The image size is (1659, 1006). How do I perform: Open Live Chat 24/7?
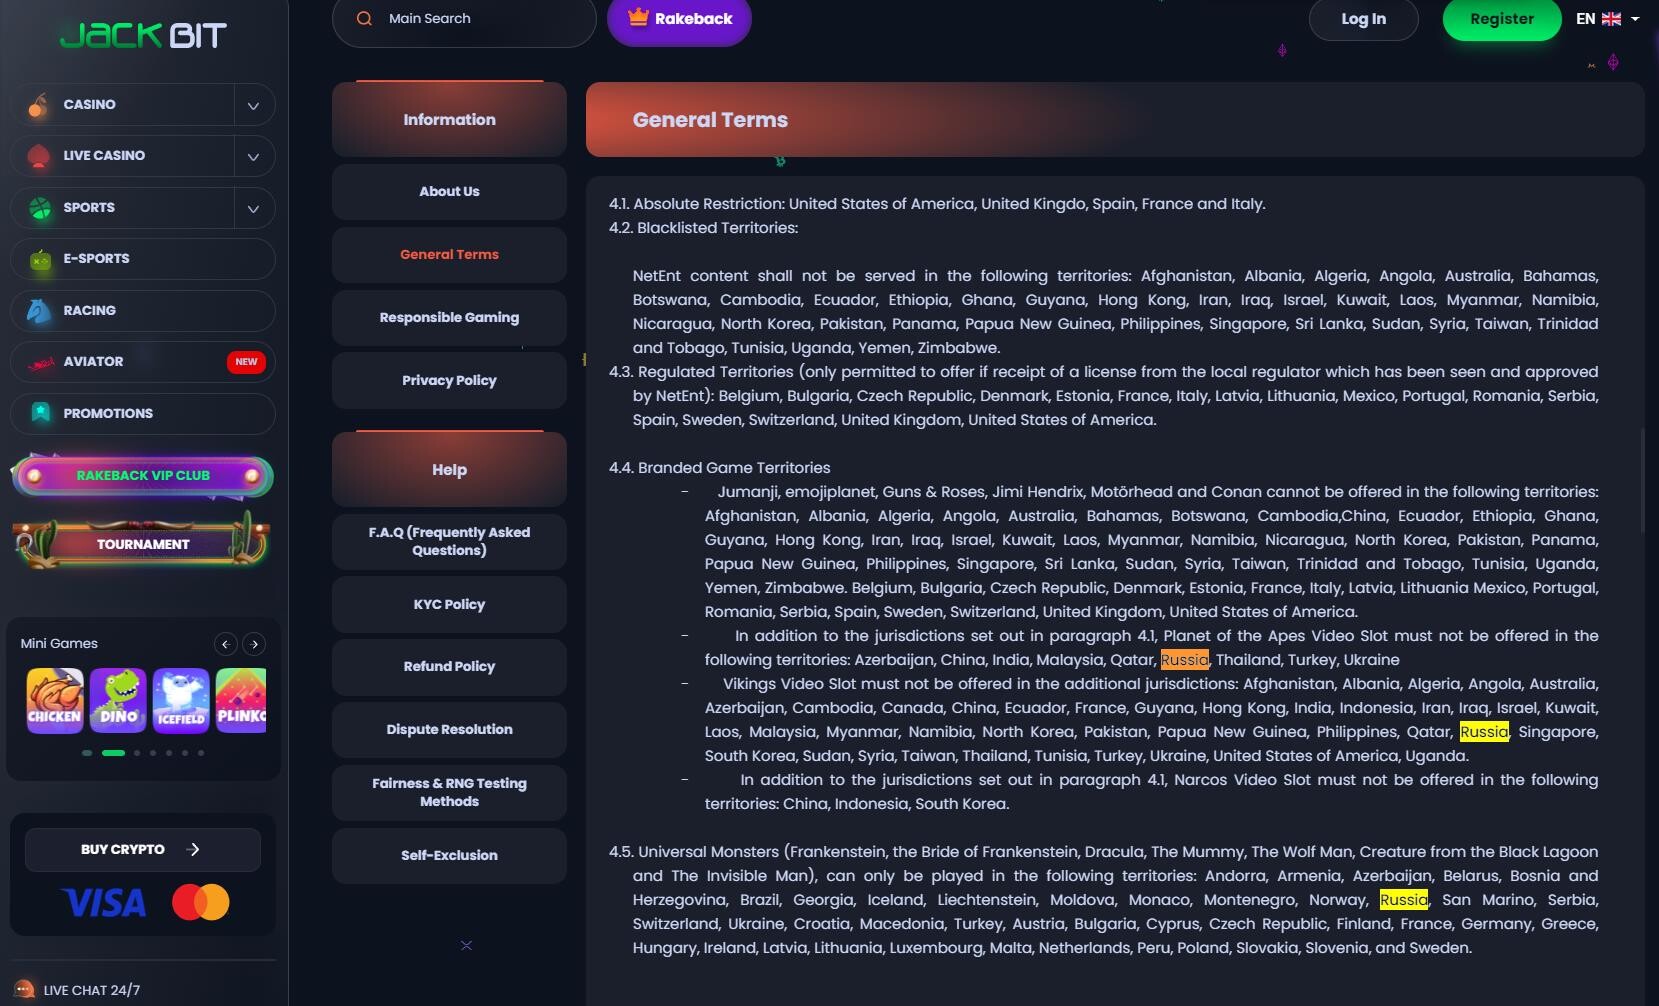coord(78,990)
